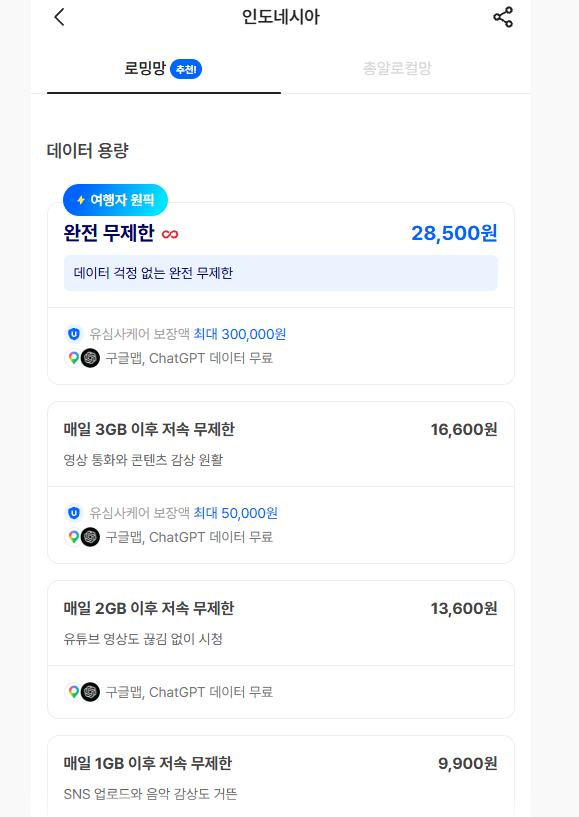
Task: Select the 매일 3GB 이후 저속 무제한 plan
Action: [281, 482]
